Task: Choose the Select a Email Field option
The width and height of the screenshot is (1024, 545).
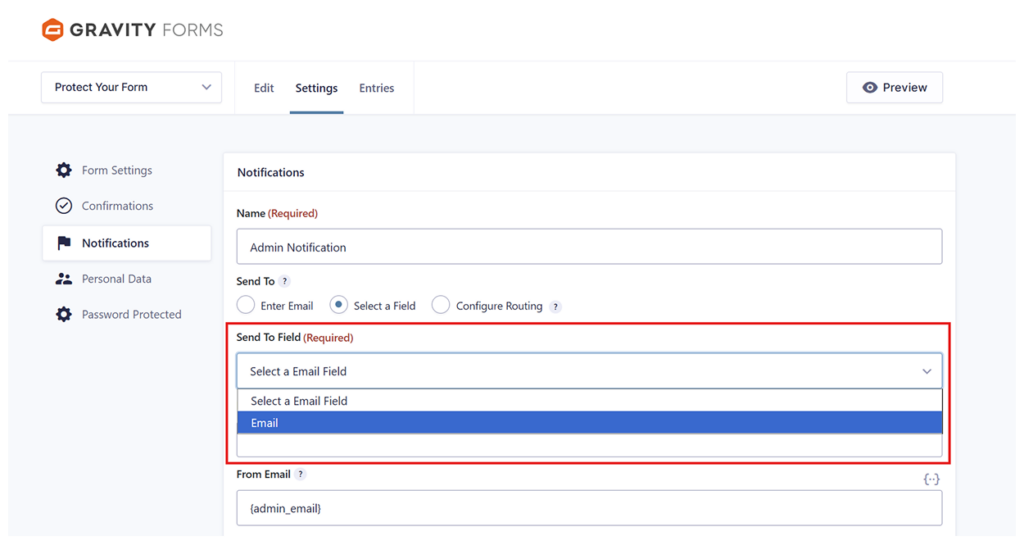Action: point(589,401)
